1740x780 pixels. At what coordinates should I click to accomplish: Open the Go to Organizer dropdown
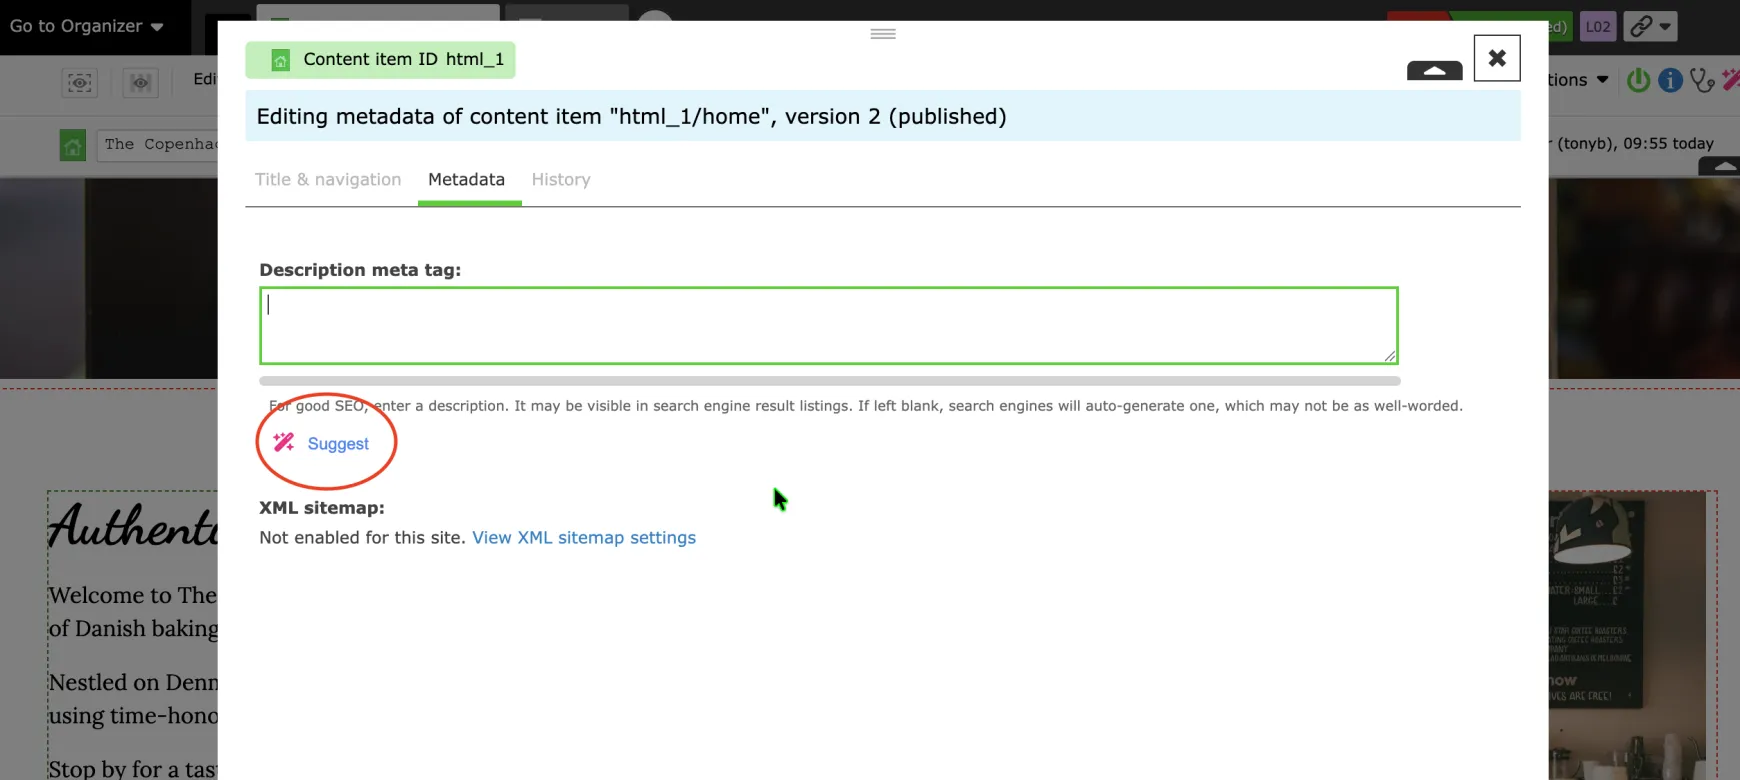tap(86, 26)
